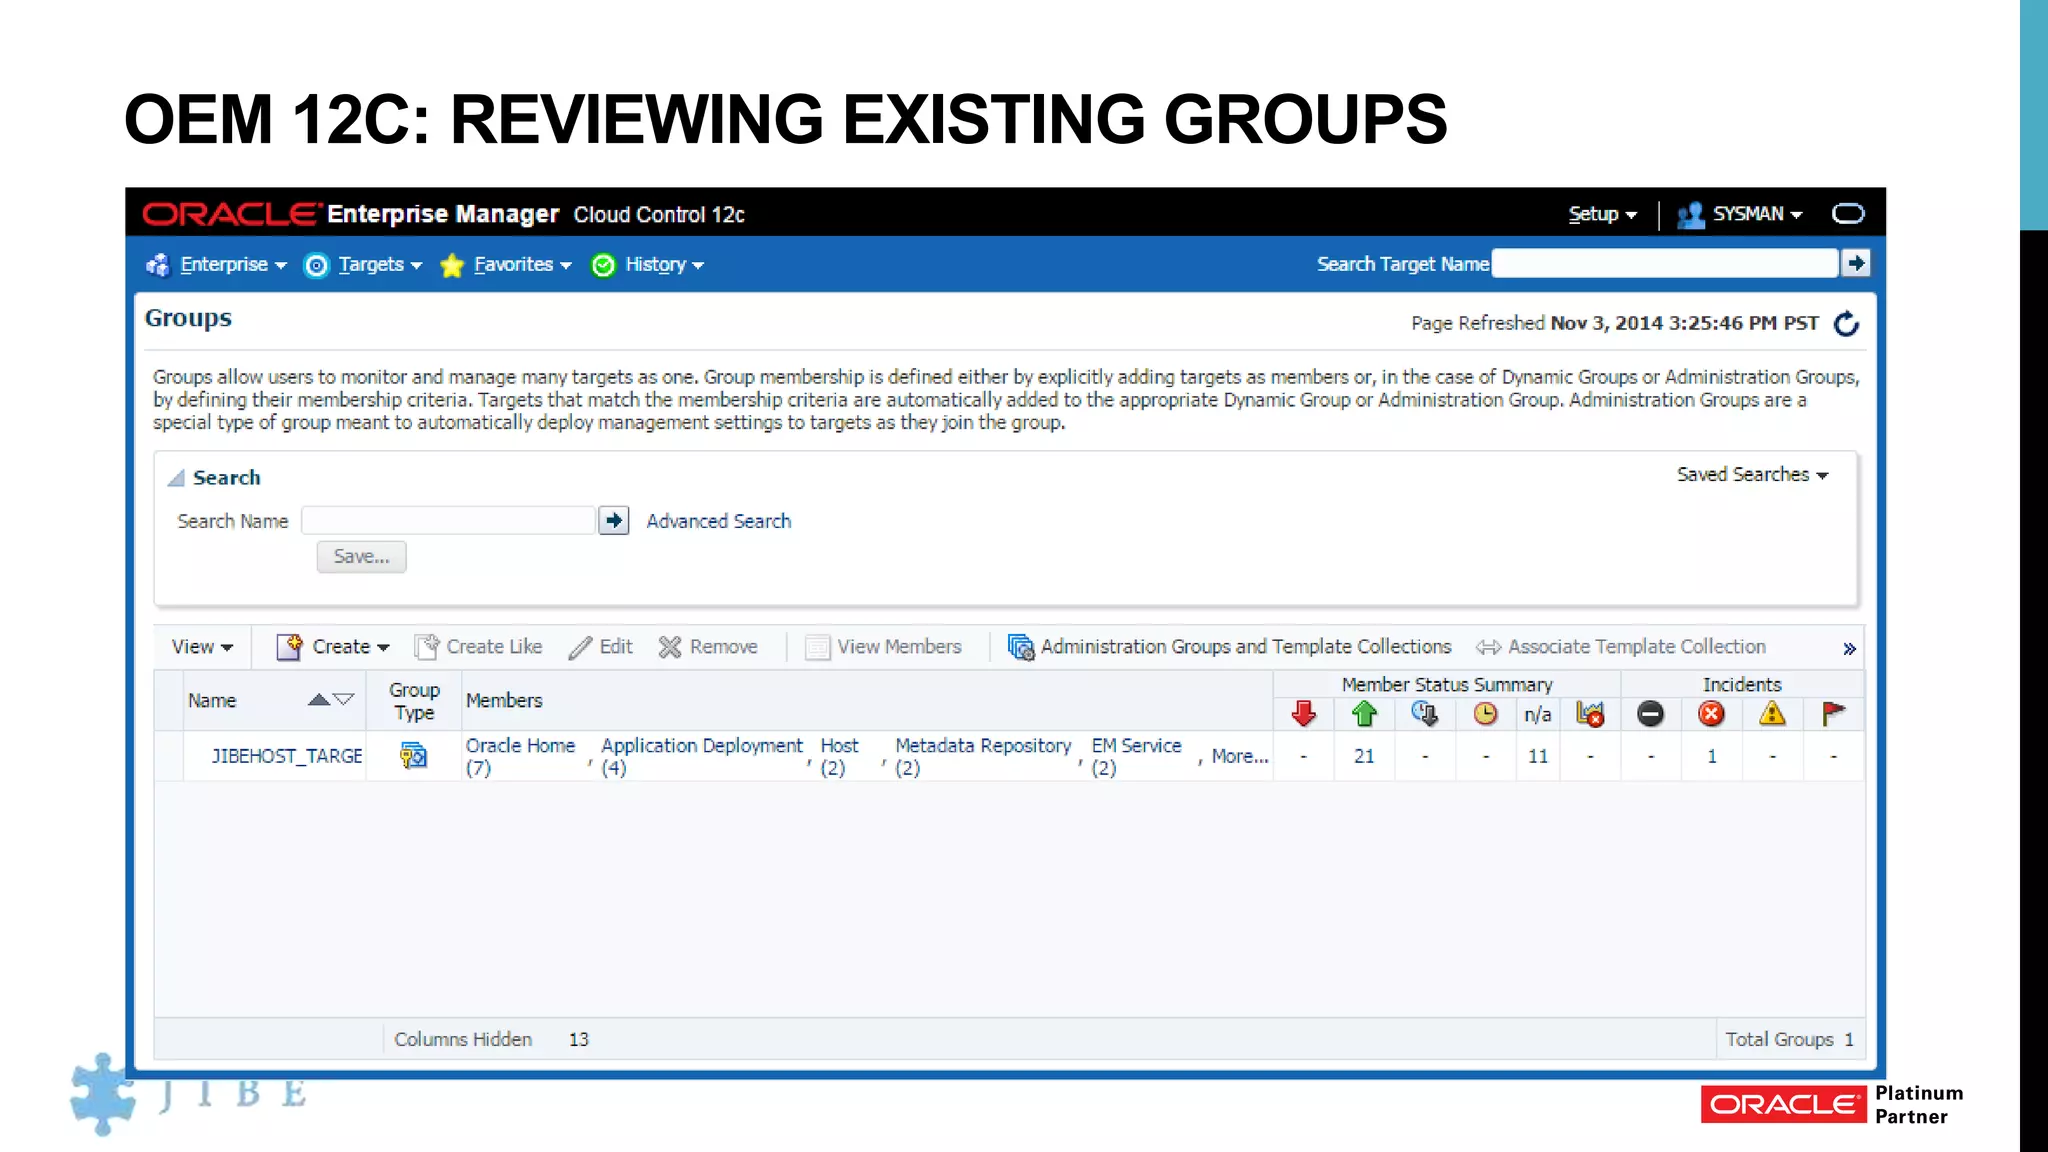The height and width of the screenshot is (1152, 2048).
Task: Click Associate Template Collection
Action: coord(1621,647)
